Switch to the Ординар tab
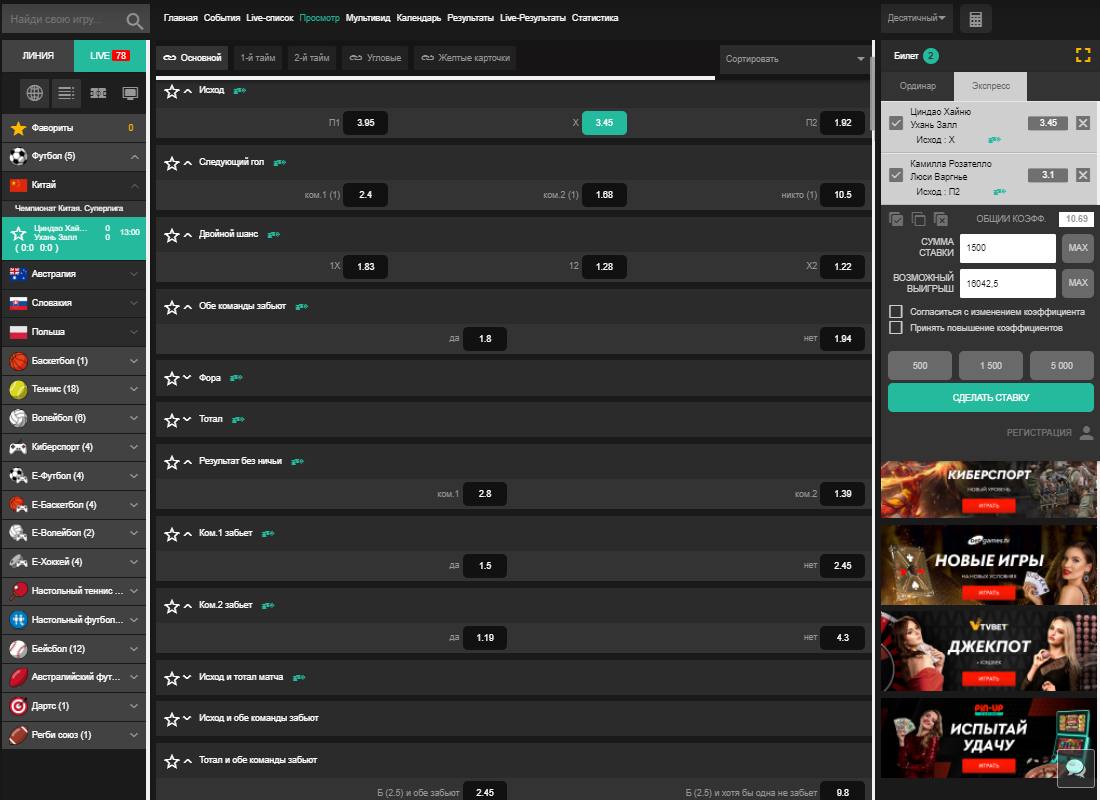This screenshot has width=1100, height=800. pyautogui.click(x=917, y=86)
